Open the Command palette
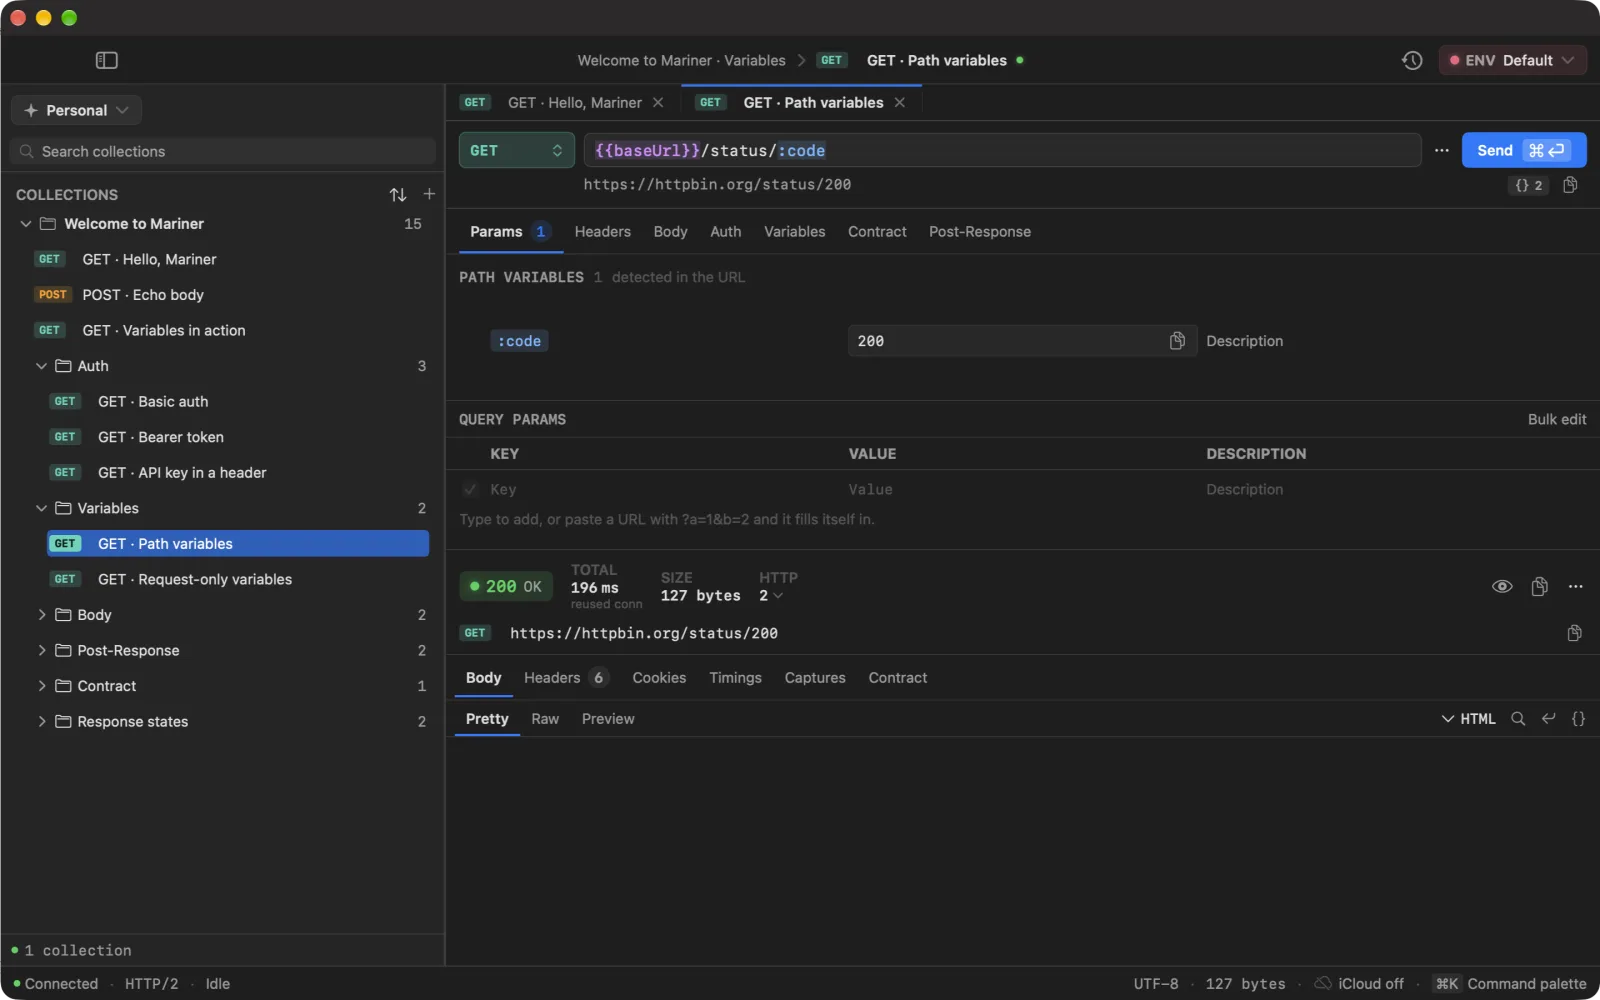This screenshot has width=1600, height=1000. (x=1510, y=983)
